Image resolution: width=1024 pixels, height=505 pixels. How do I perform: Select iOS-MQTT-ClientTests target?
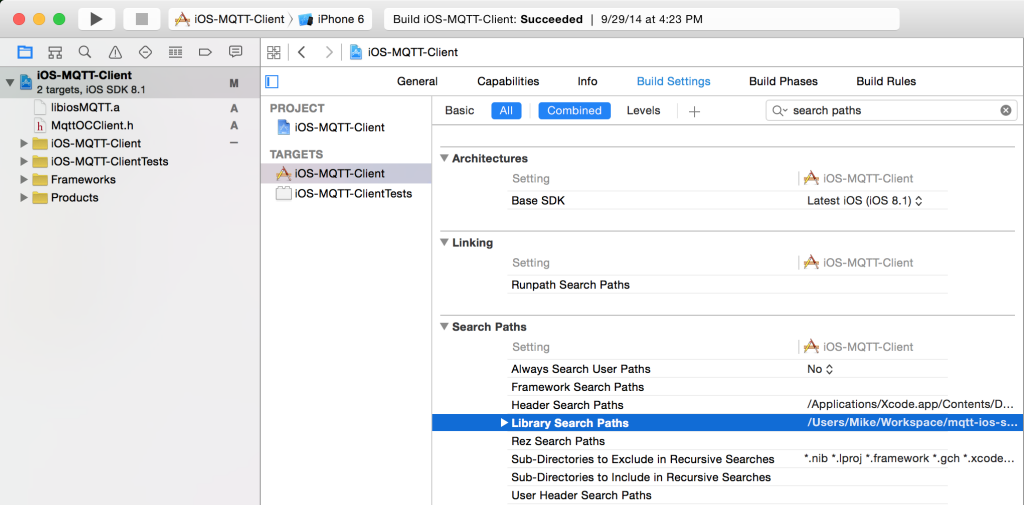(x=345, y=193)
